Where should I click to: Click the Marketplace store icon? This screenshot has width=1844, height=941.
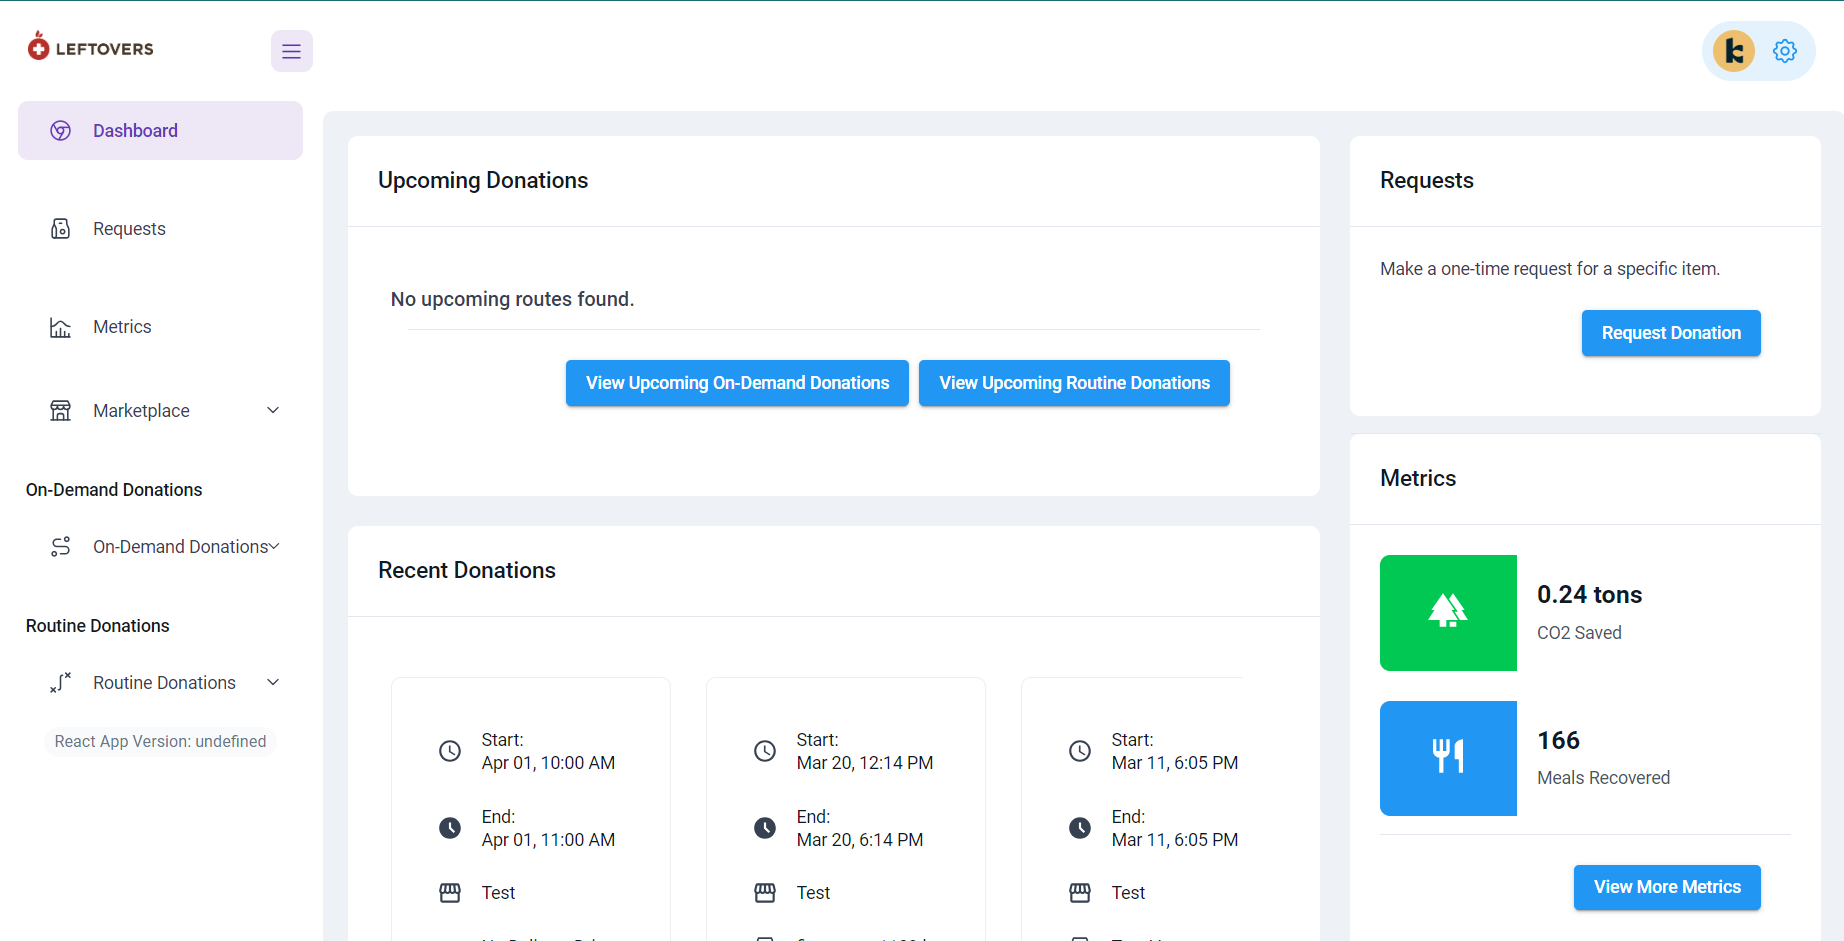[61, 411]
